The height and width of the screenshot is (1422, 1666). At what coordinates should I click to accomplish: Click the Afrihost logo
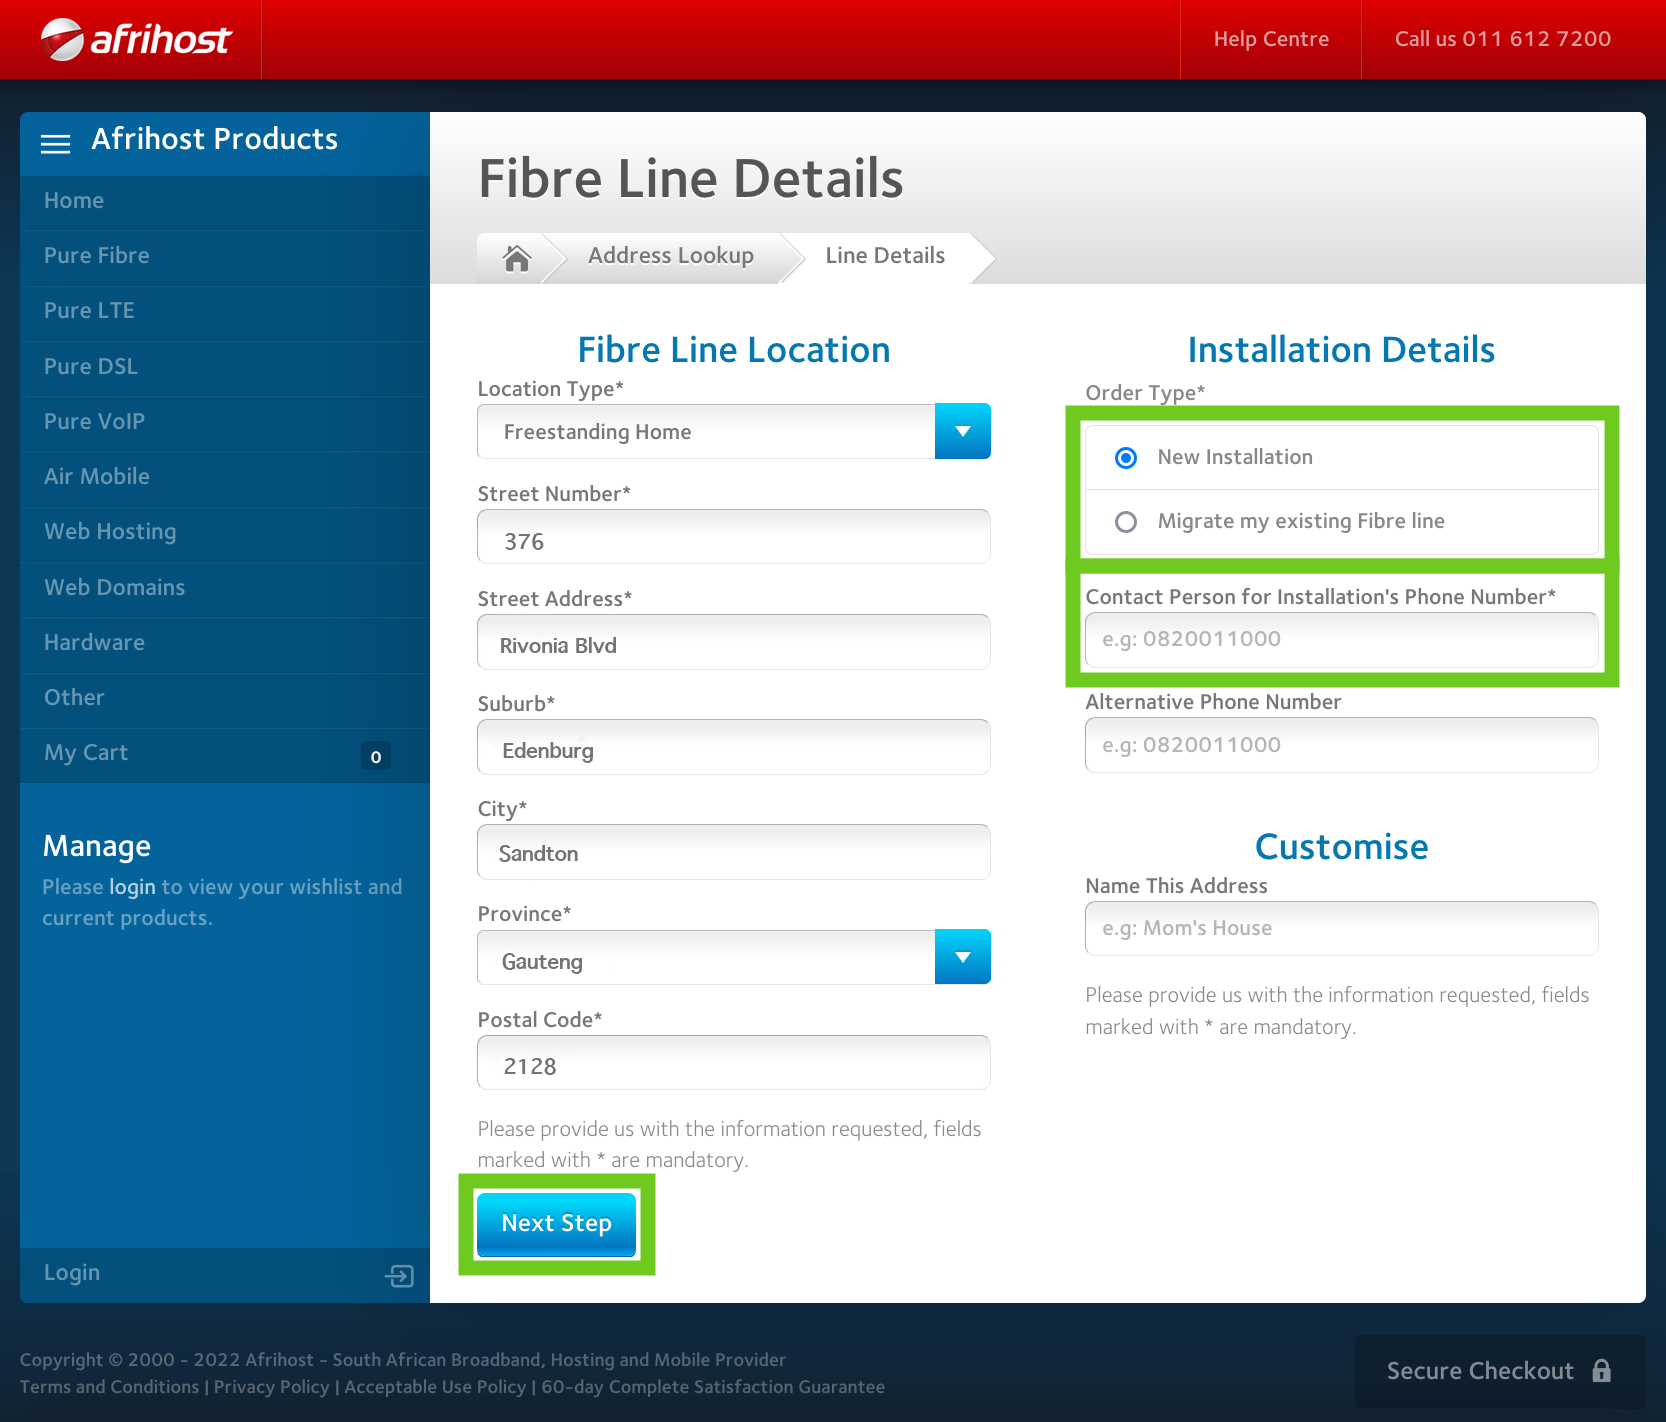pos(136,40)
